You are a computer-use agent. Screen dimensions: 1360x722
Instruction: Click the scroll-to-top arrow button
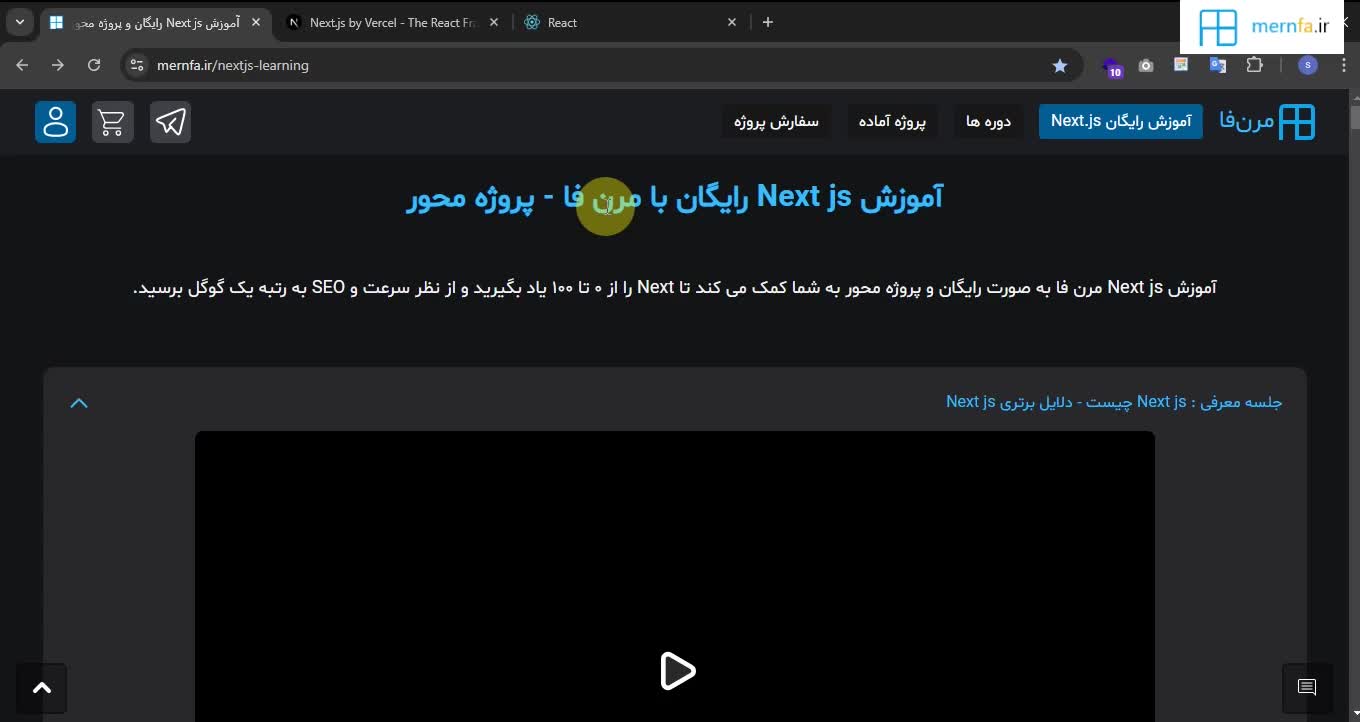click(x=41, y=688)
